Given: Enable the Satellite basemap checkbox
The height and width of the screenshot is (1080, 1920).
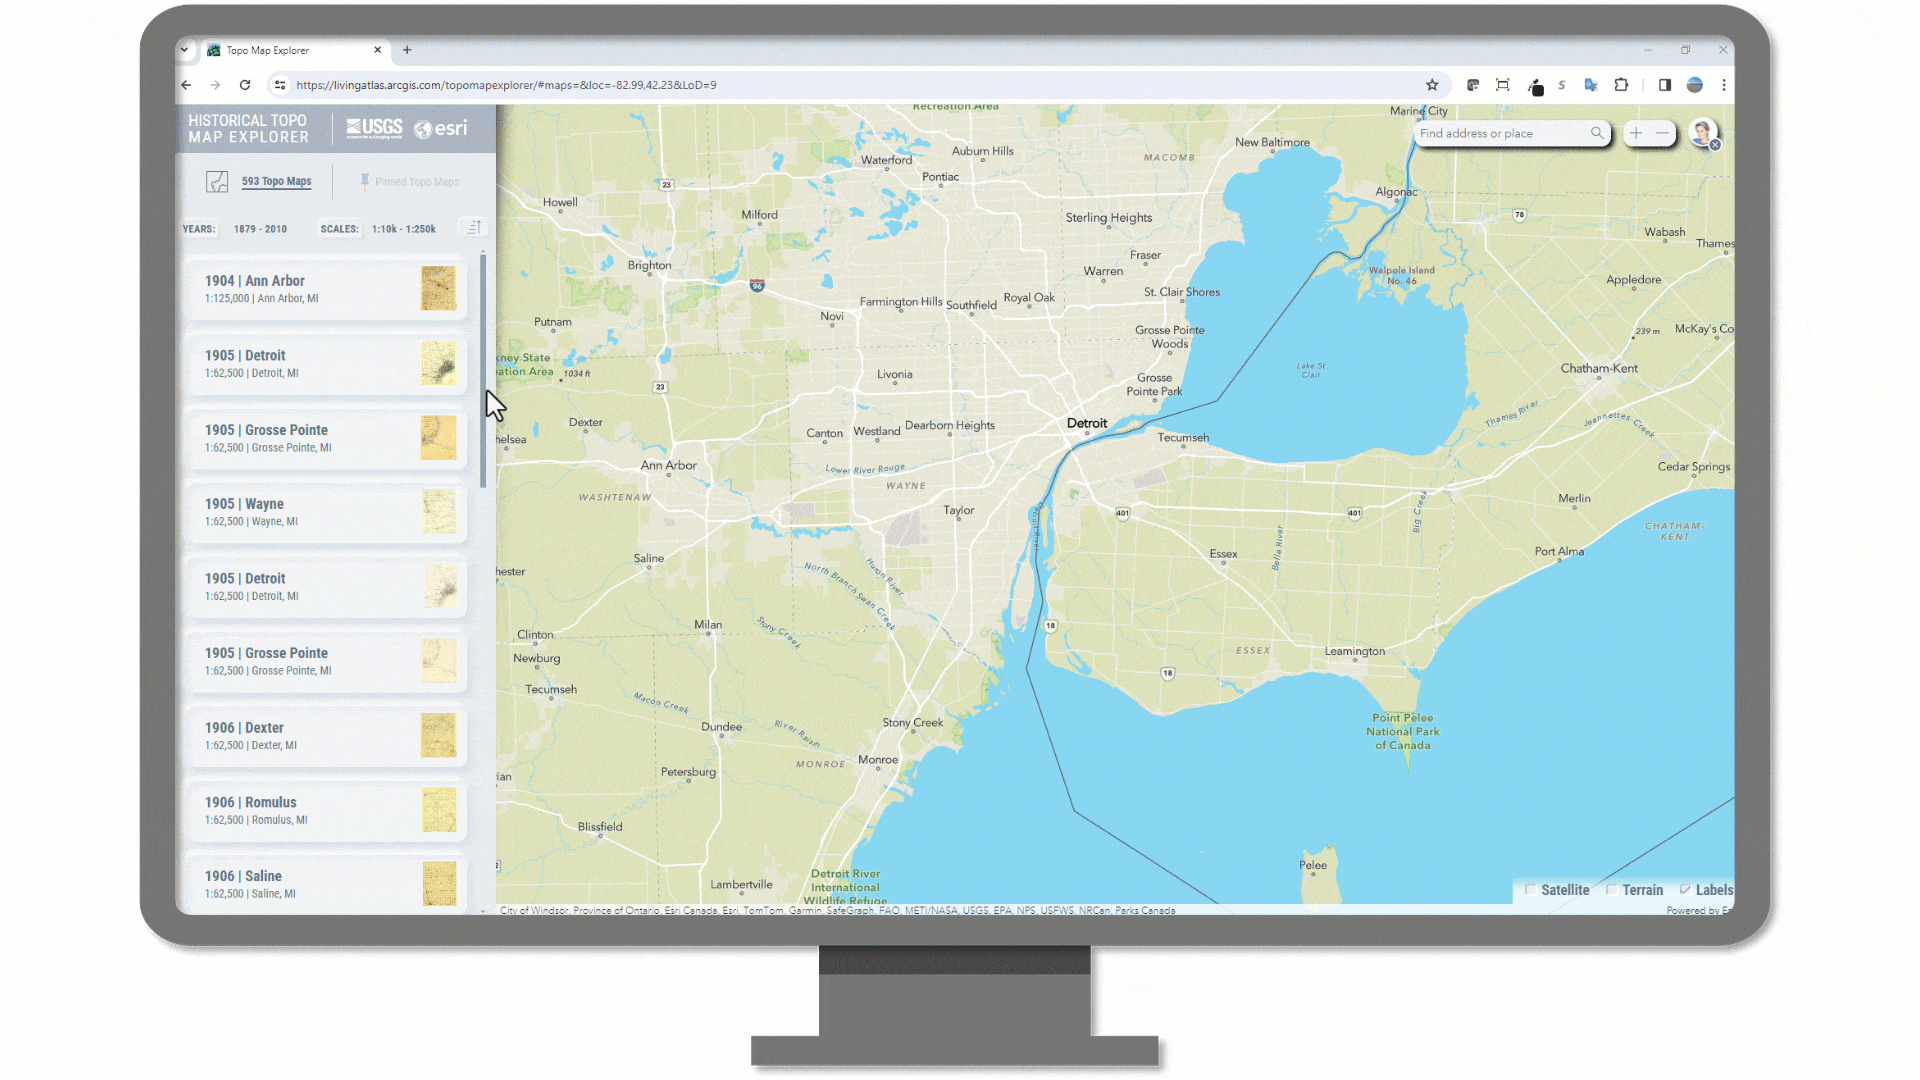Looking at the screenshot, I should tap(1530, 889).
